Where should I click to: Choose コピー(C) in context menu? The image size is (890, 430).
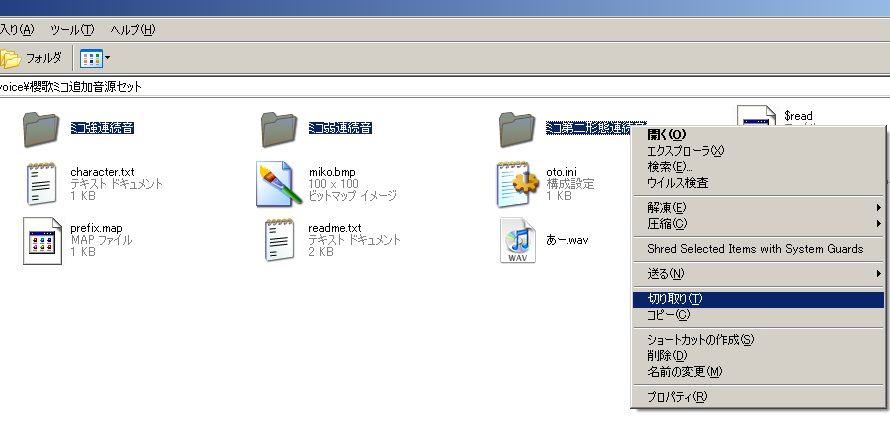tap(758, 315)
